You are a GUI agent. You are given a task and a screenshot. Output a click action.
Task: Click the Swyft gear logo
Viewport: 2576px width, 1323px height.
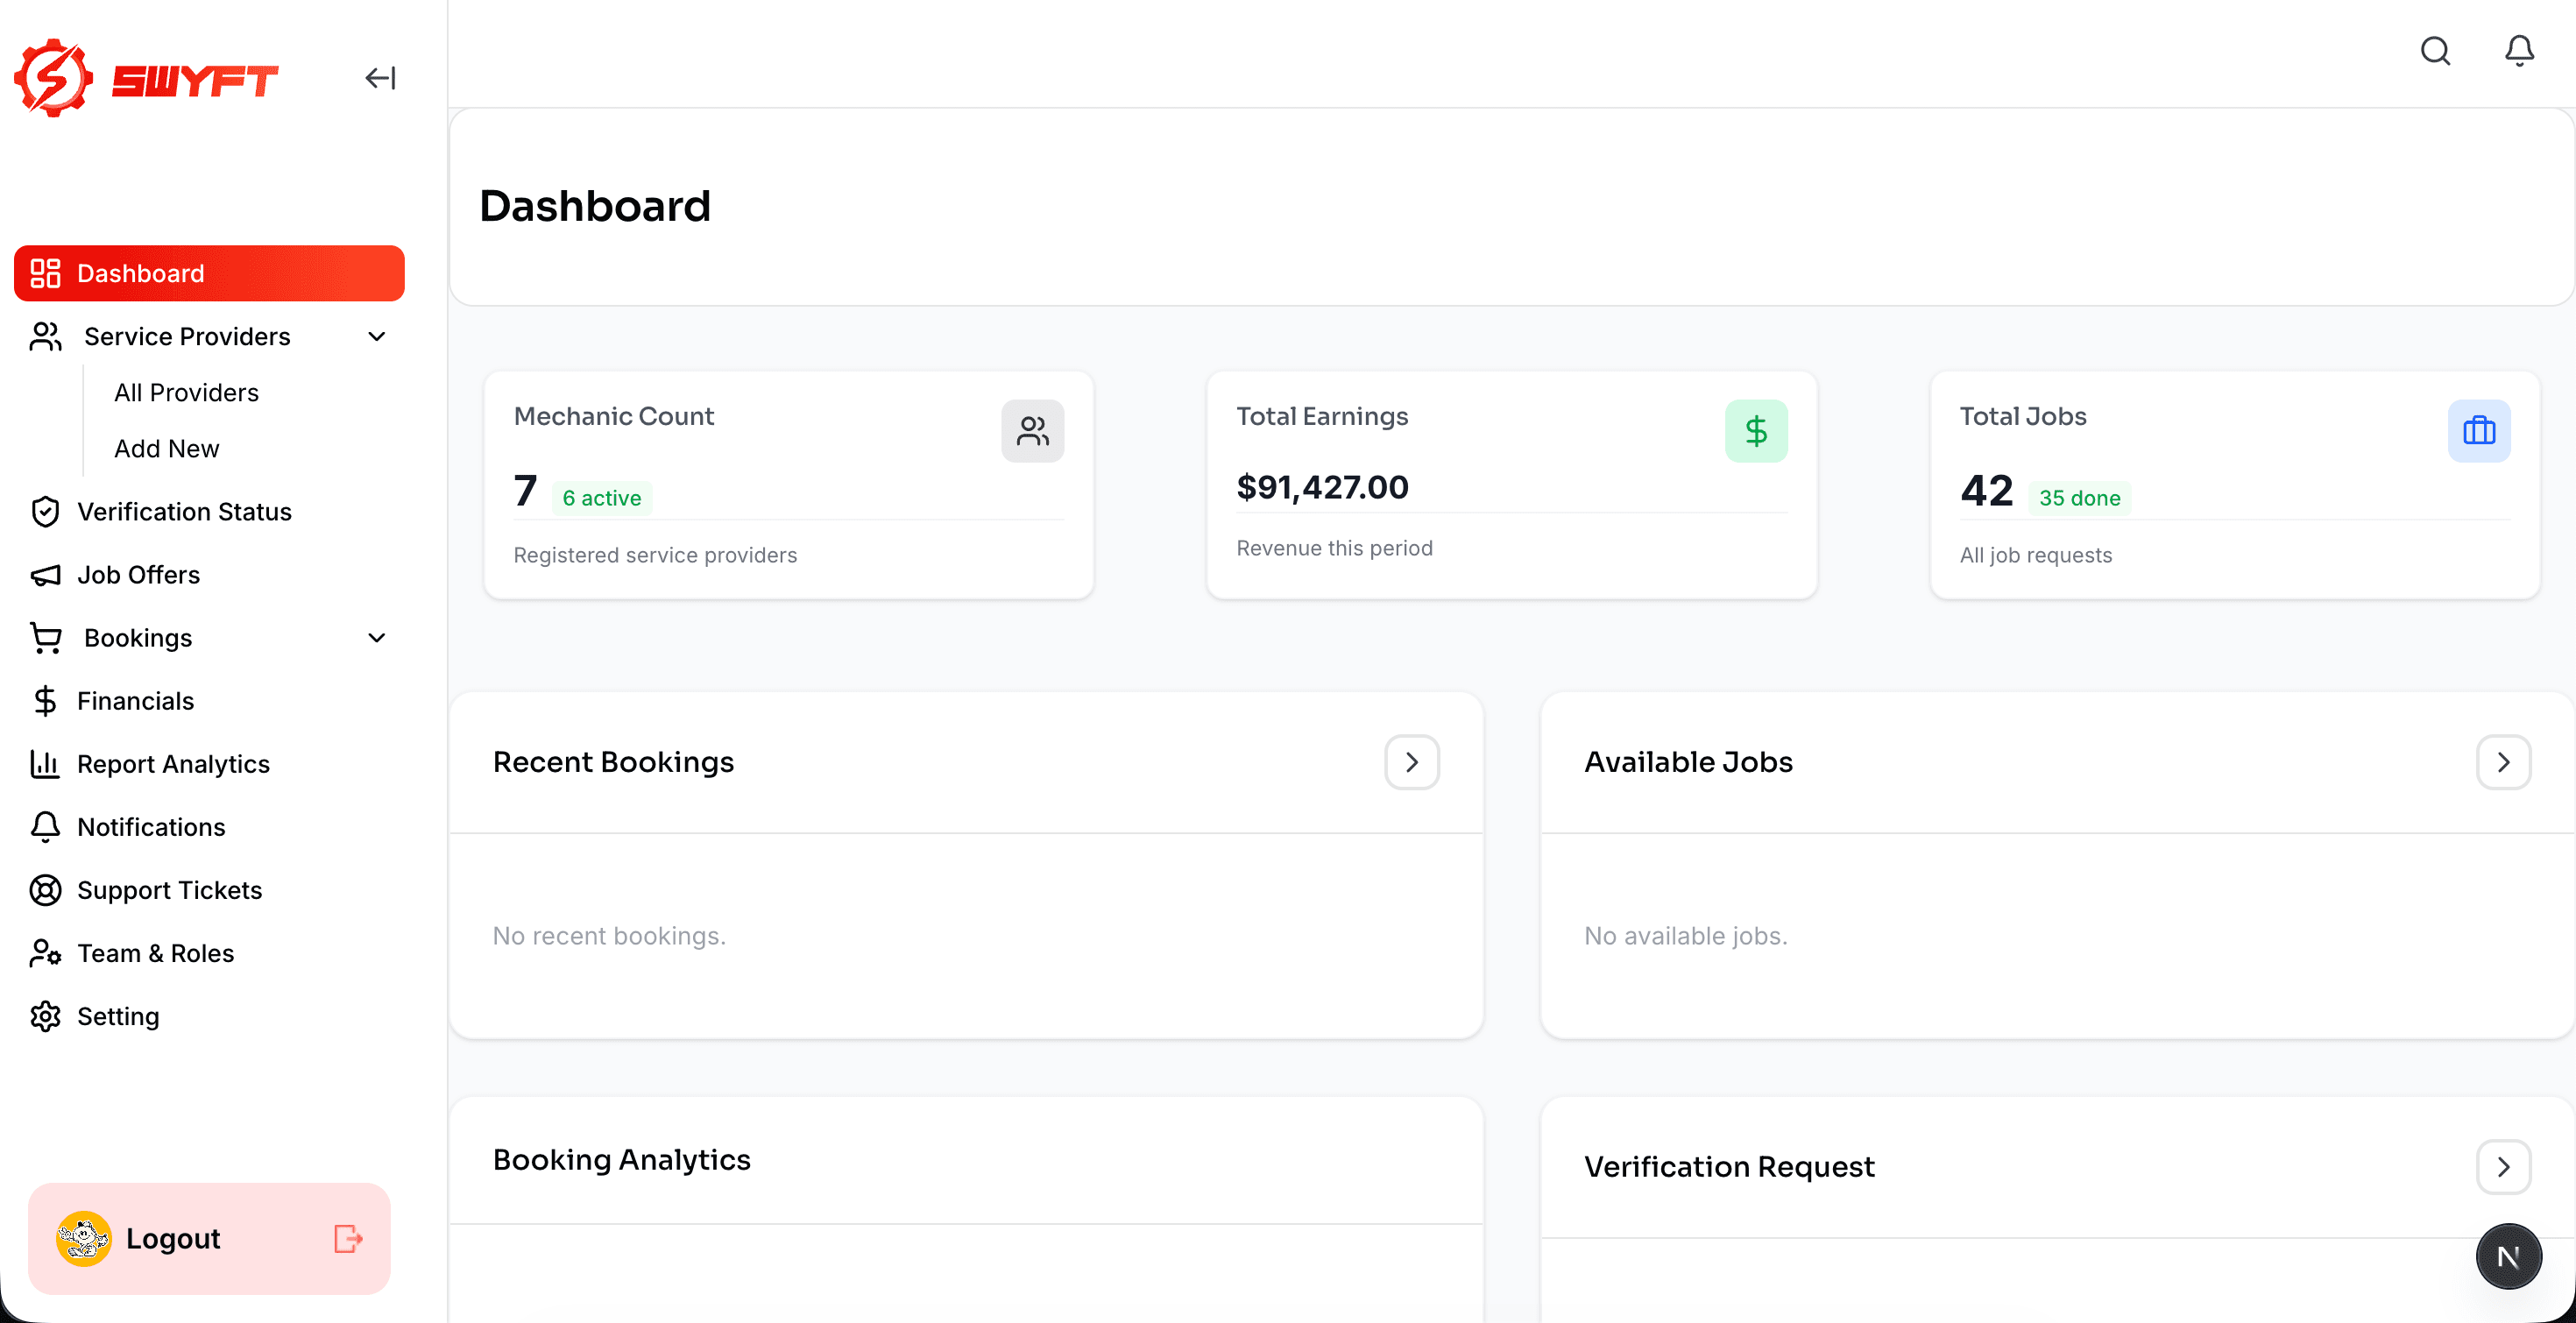[x=53, y=78]
